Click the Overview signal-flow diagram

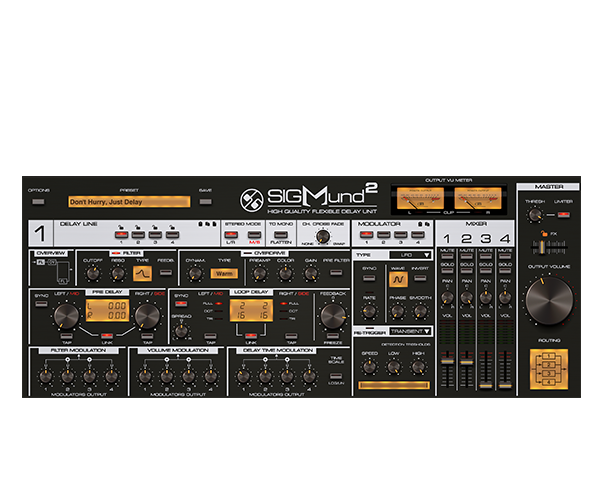pos(54,272)
